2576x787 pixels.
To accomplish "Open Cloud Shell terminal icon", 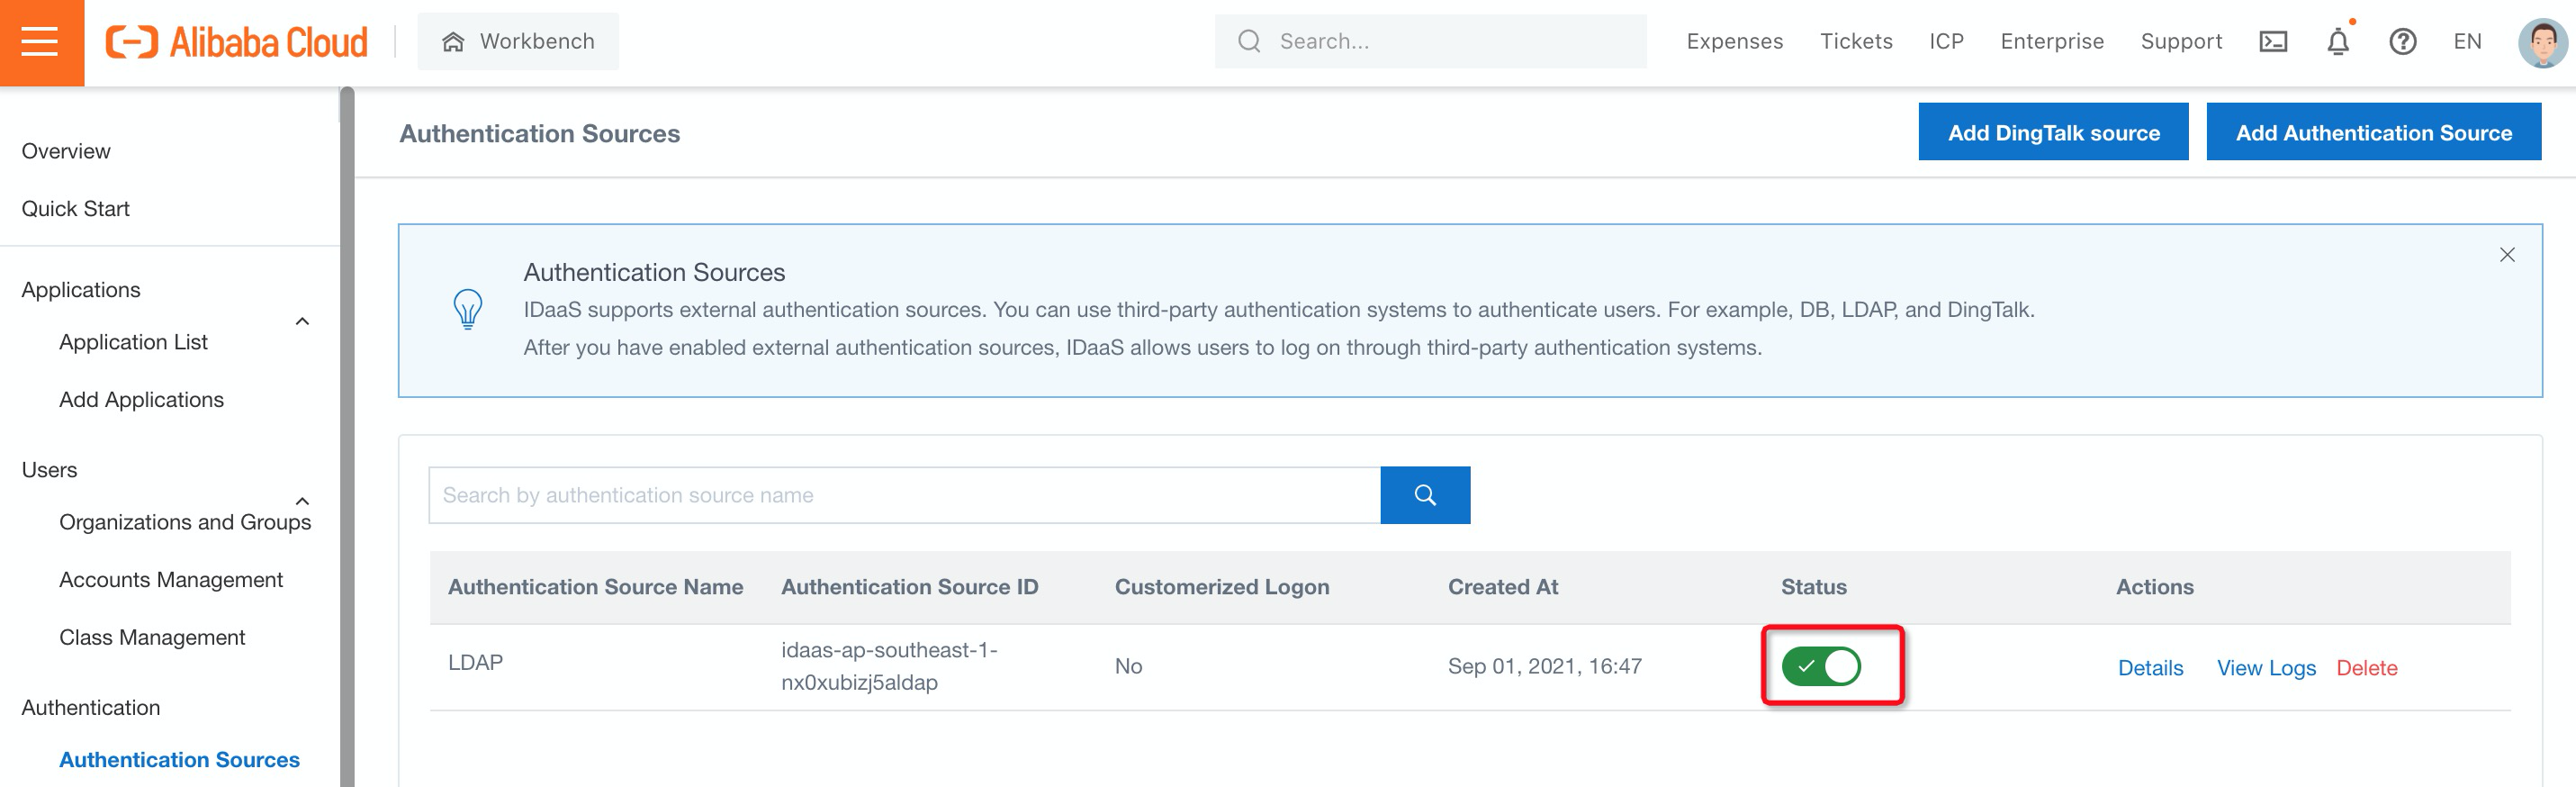I will tap(2272, 42).
